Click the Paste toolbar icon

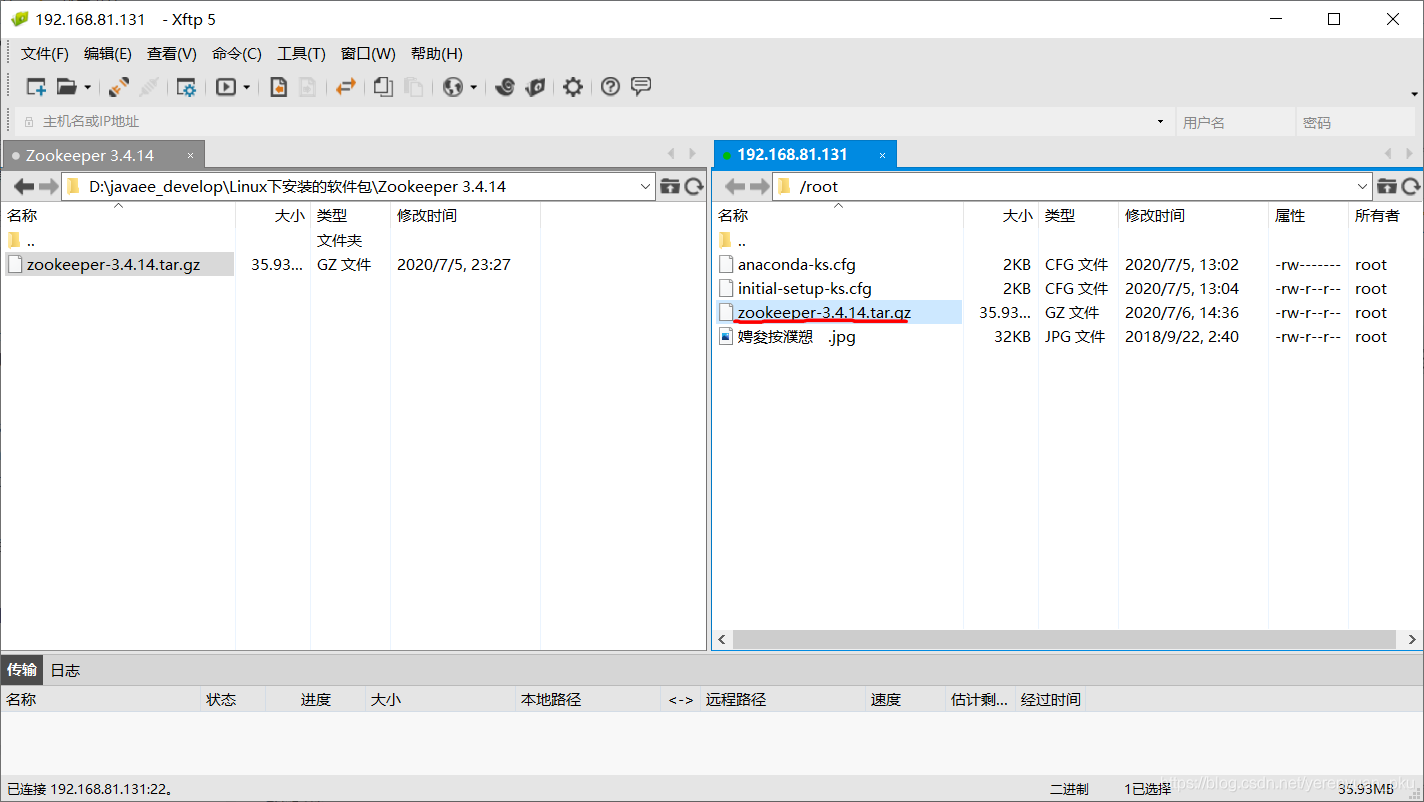[413, 87]
